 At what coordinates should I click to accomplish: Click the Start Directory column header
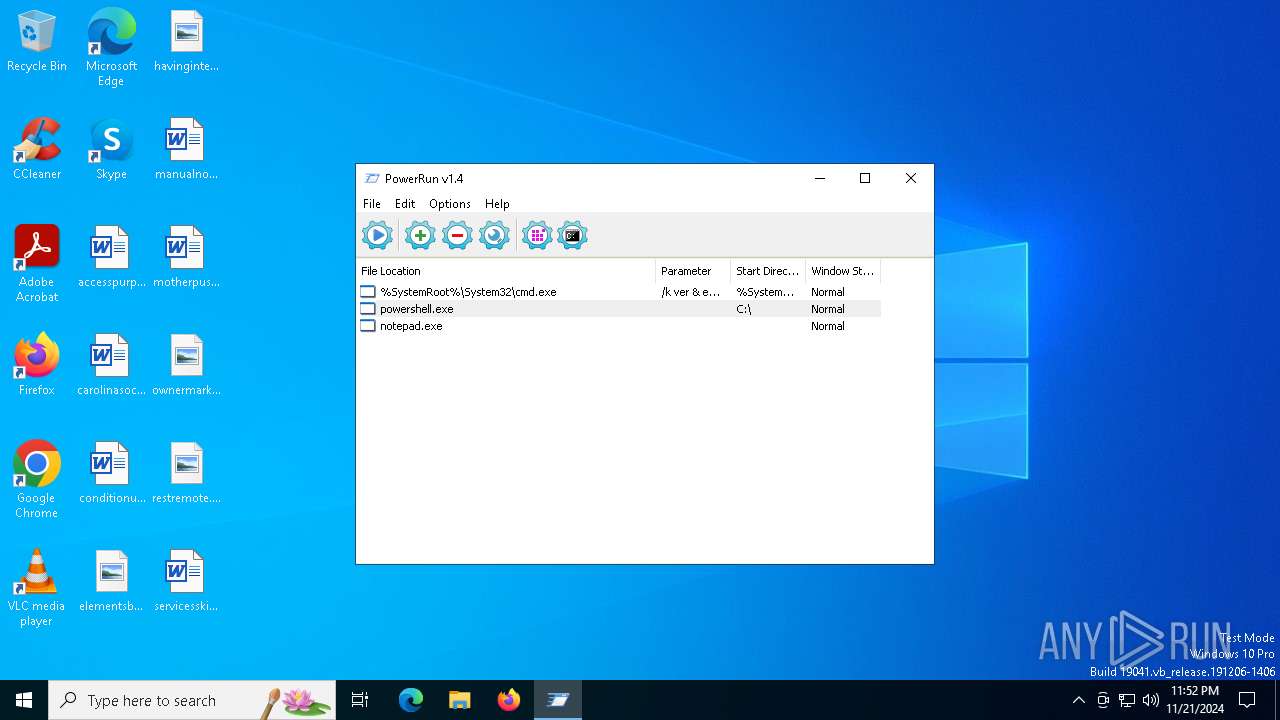pyautogui.click(x=768, y=271)
